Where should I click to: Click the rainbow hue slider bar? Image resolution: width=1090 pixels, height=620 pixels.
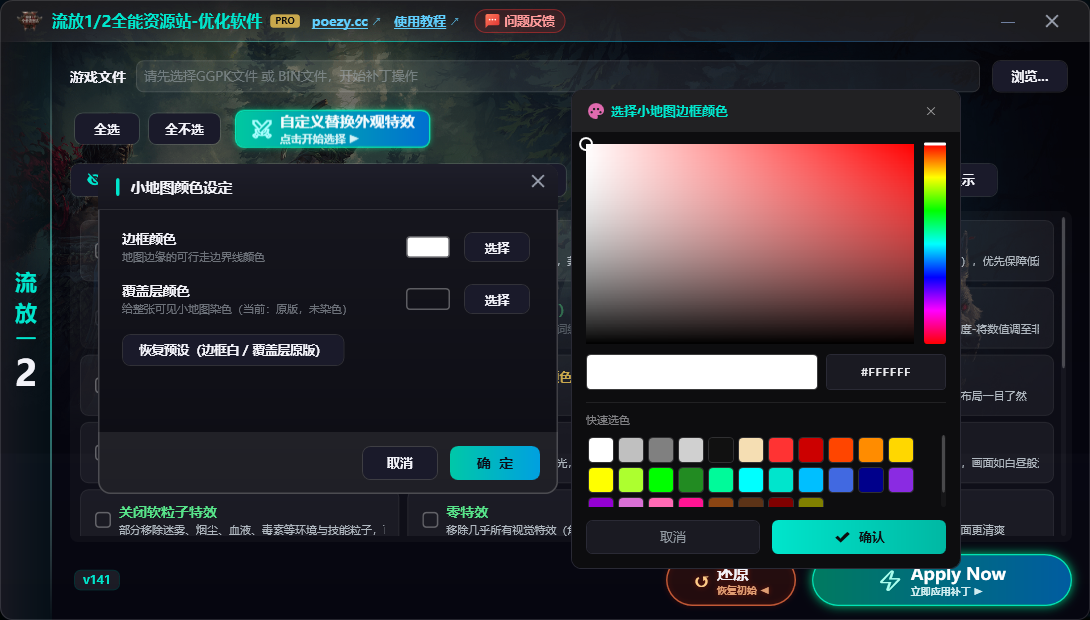coord(935,243)
